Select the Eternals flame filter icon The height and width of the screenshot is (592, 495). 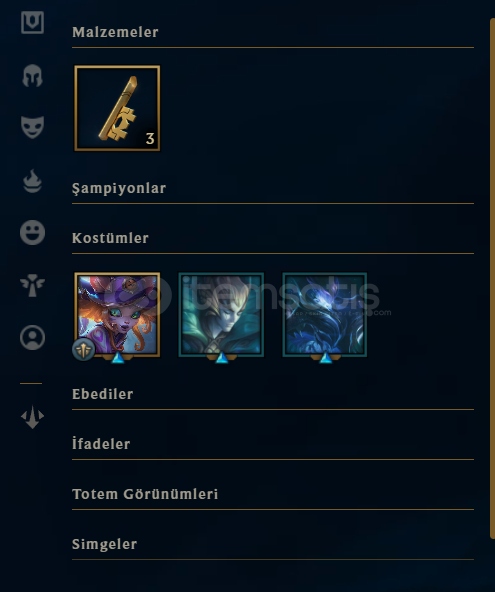pyautogui.click(x=32, y=181)
